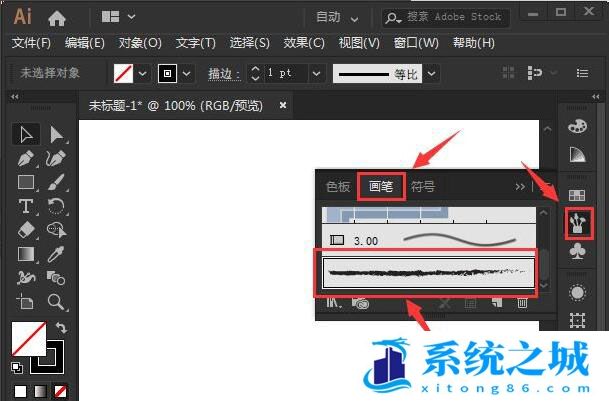Open the 对象(O) menu
Screen dimensions: 609x401
click(x=140, y=43)
